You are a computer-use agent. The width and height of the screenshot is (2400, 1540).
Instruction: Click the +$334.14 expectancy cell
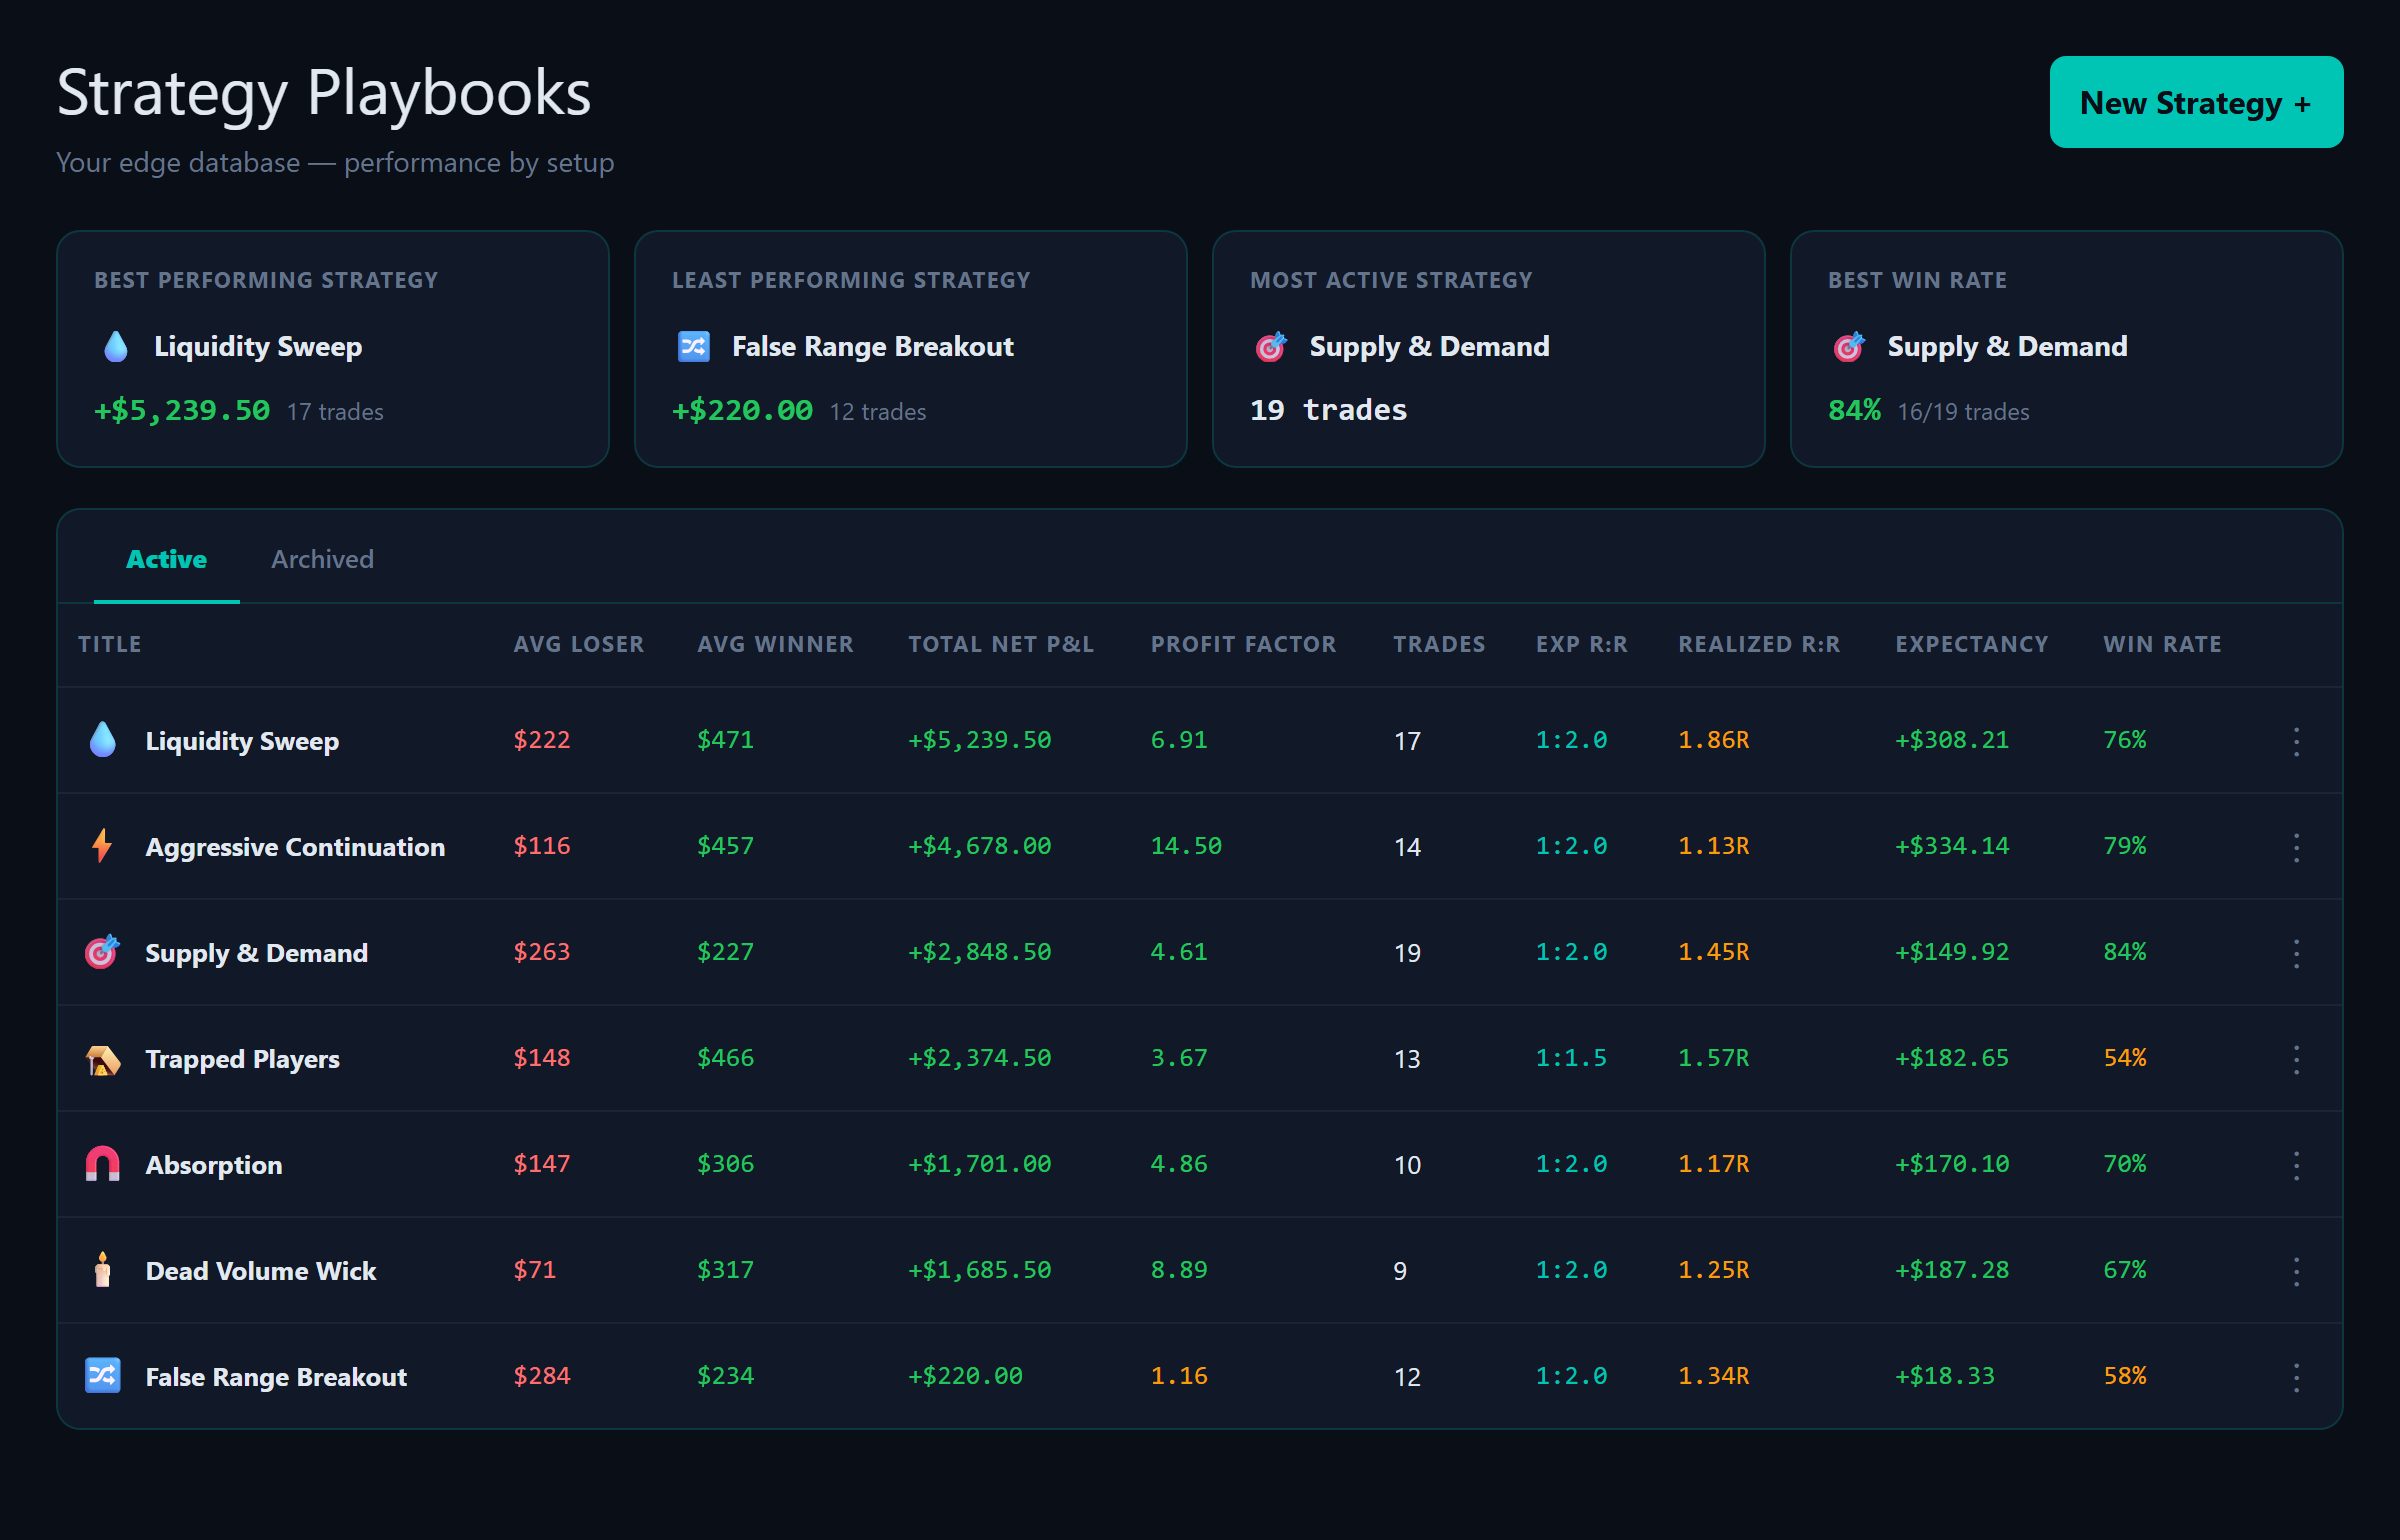point(1952,846)
